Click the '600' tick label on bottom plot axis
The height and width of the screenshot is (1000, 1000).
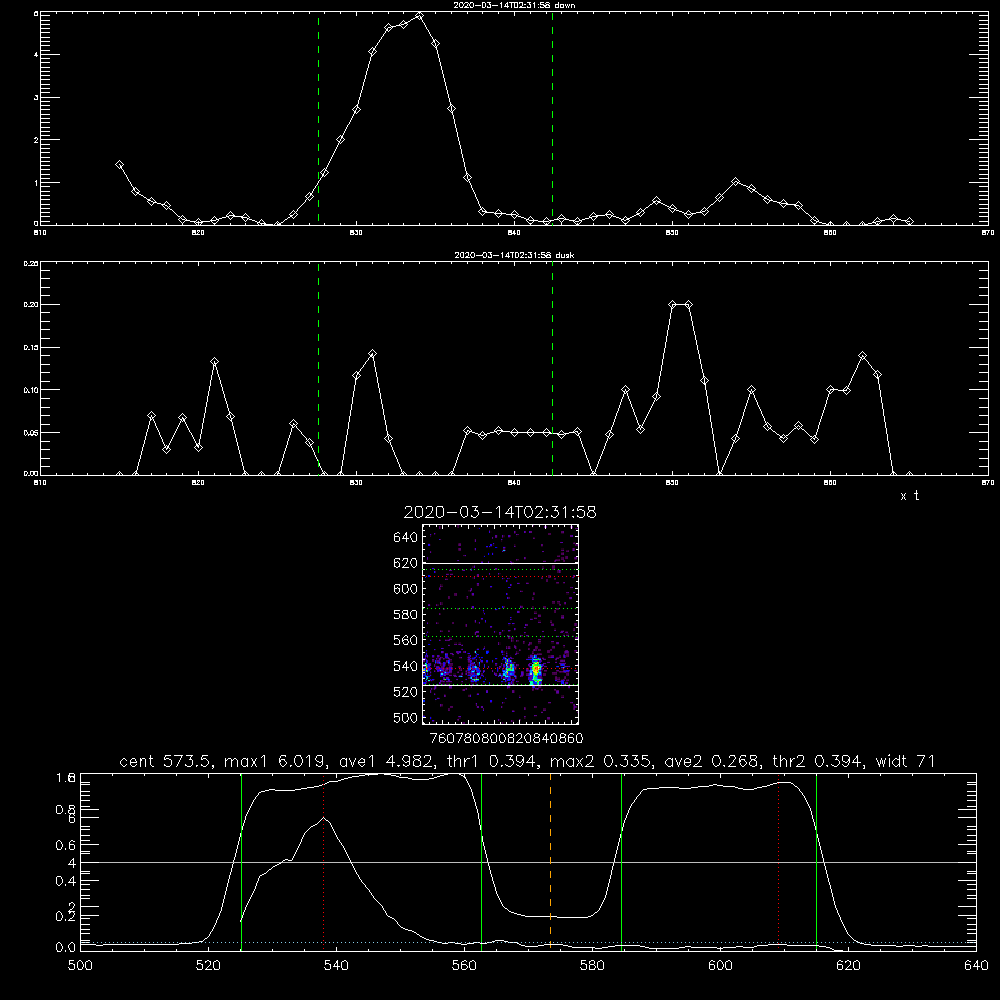720,966
